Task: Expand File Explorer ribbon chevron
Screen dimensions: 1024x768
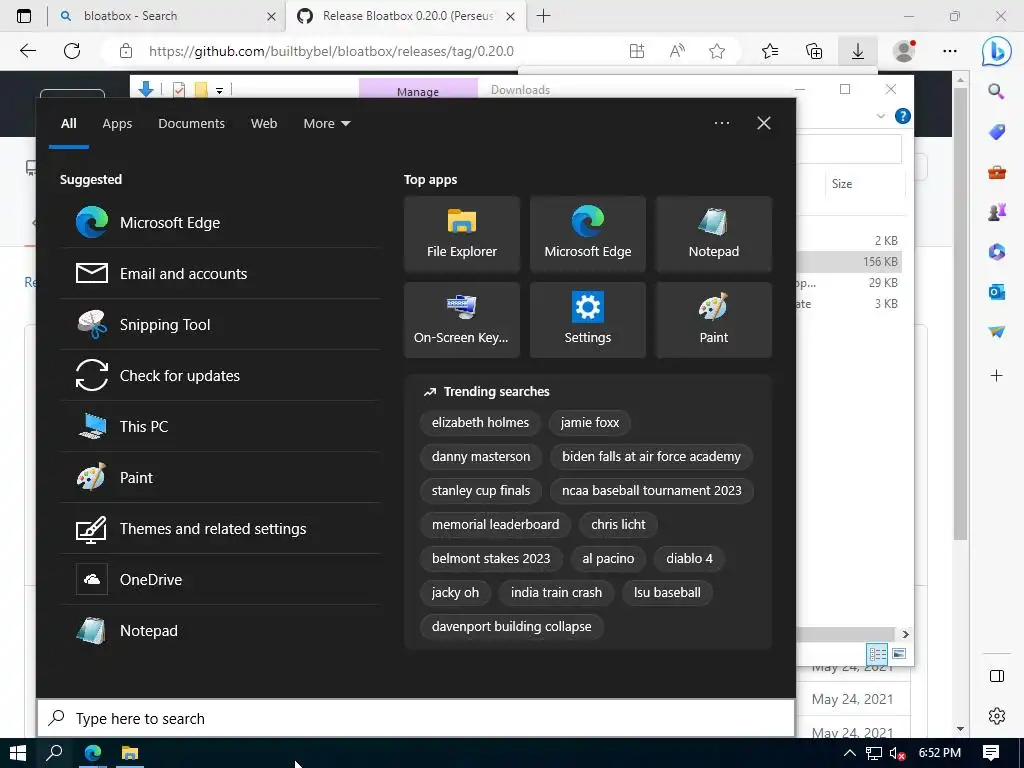Action: [x=880, y=116]
